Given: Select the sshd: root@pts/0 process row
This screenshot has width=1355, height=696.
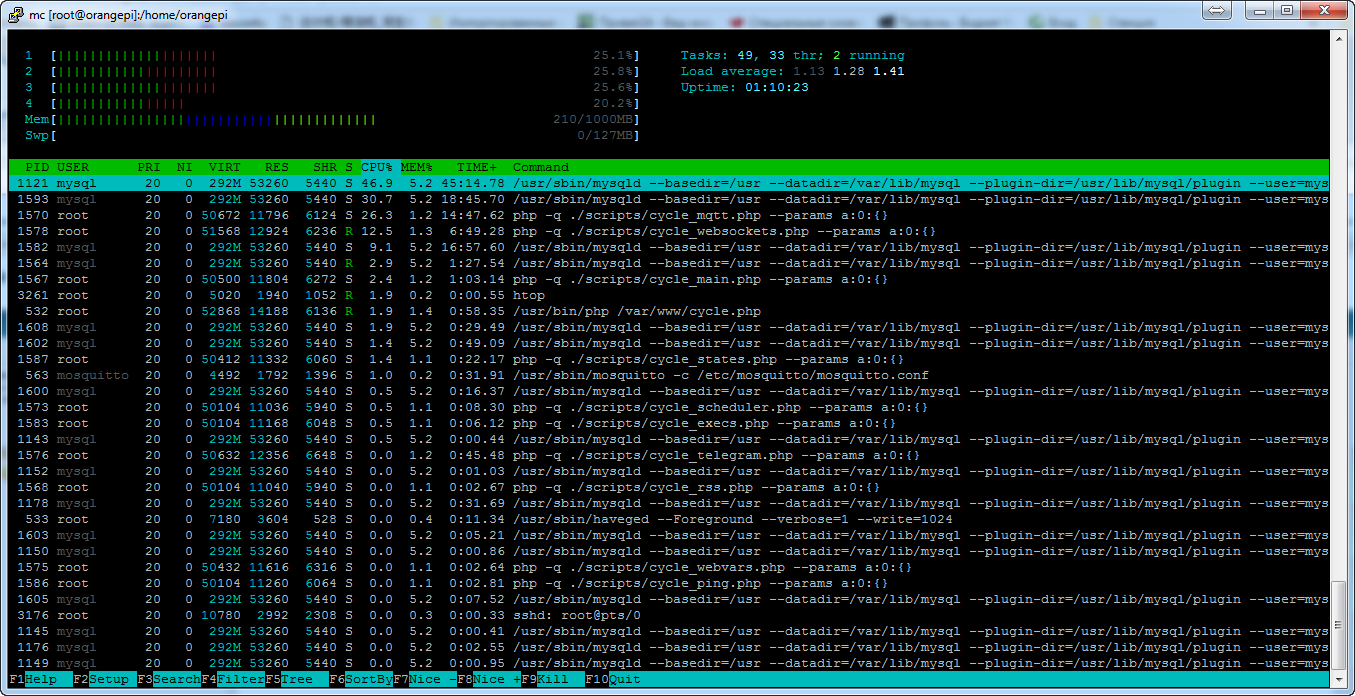Looking at the screenshot, I should pyautogui.click(x=669, y=615).
